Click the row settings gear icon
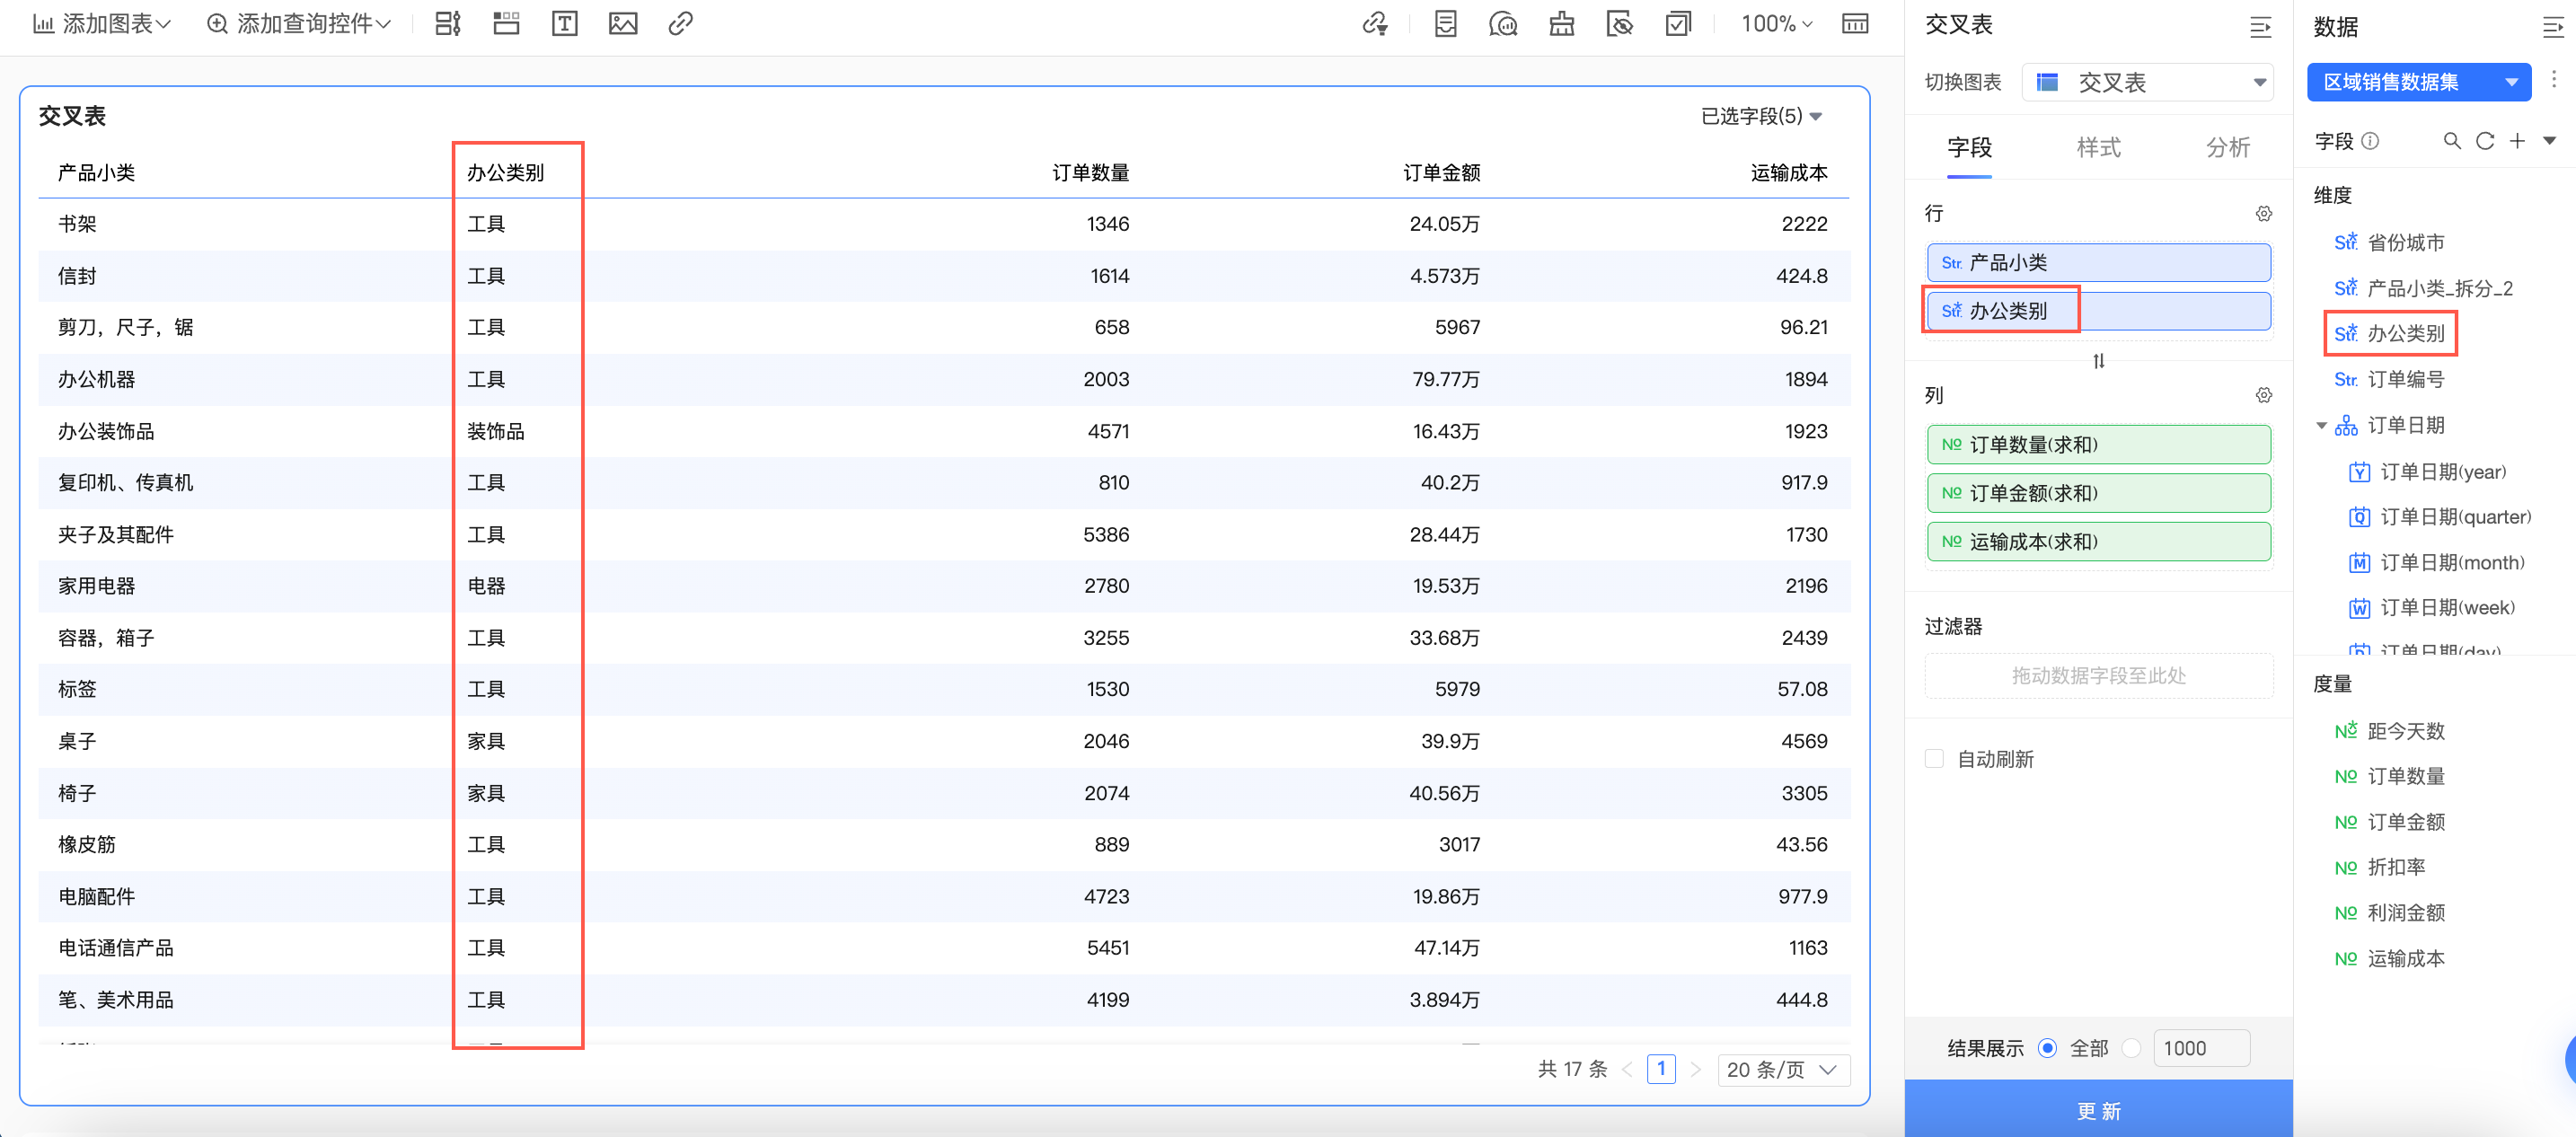The image size is (2576, 1137). (2263, 214)
